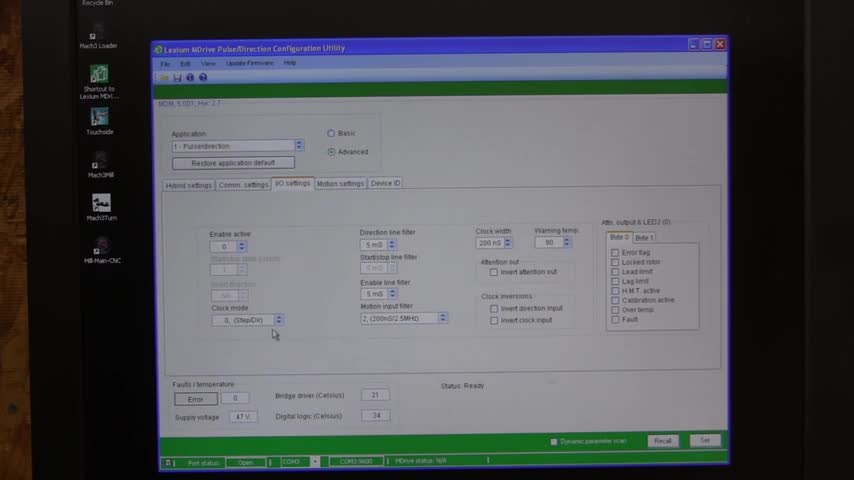Image resolution: width=854 pixels, height=480 pixels.
Task: Select the Basic radio button
Action: (x=331, y=133)
